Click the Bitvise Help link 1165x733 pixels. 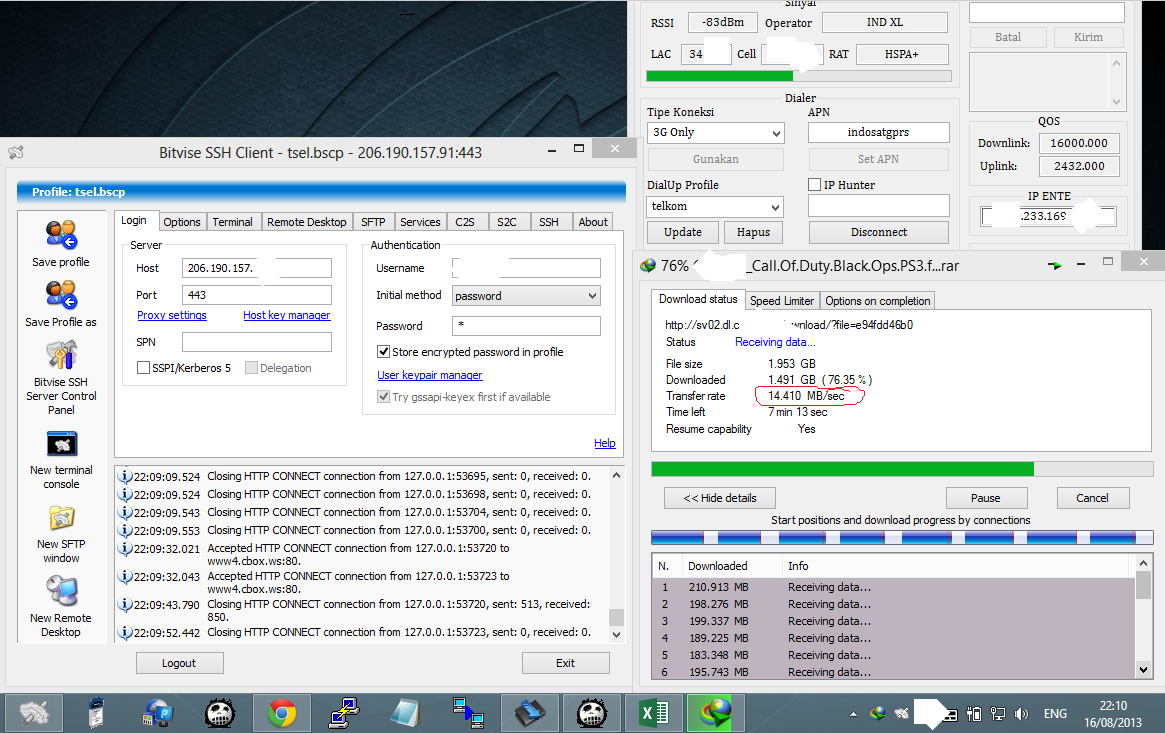click(x=605, y=443)
